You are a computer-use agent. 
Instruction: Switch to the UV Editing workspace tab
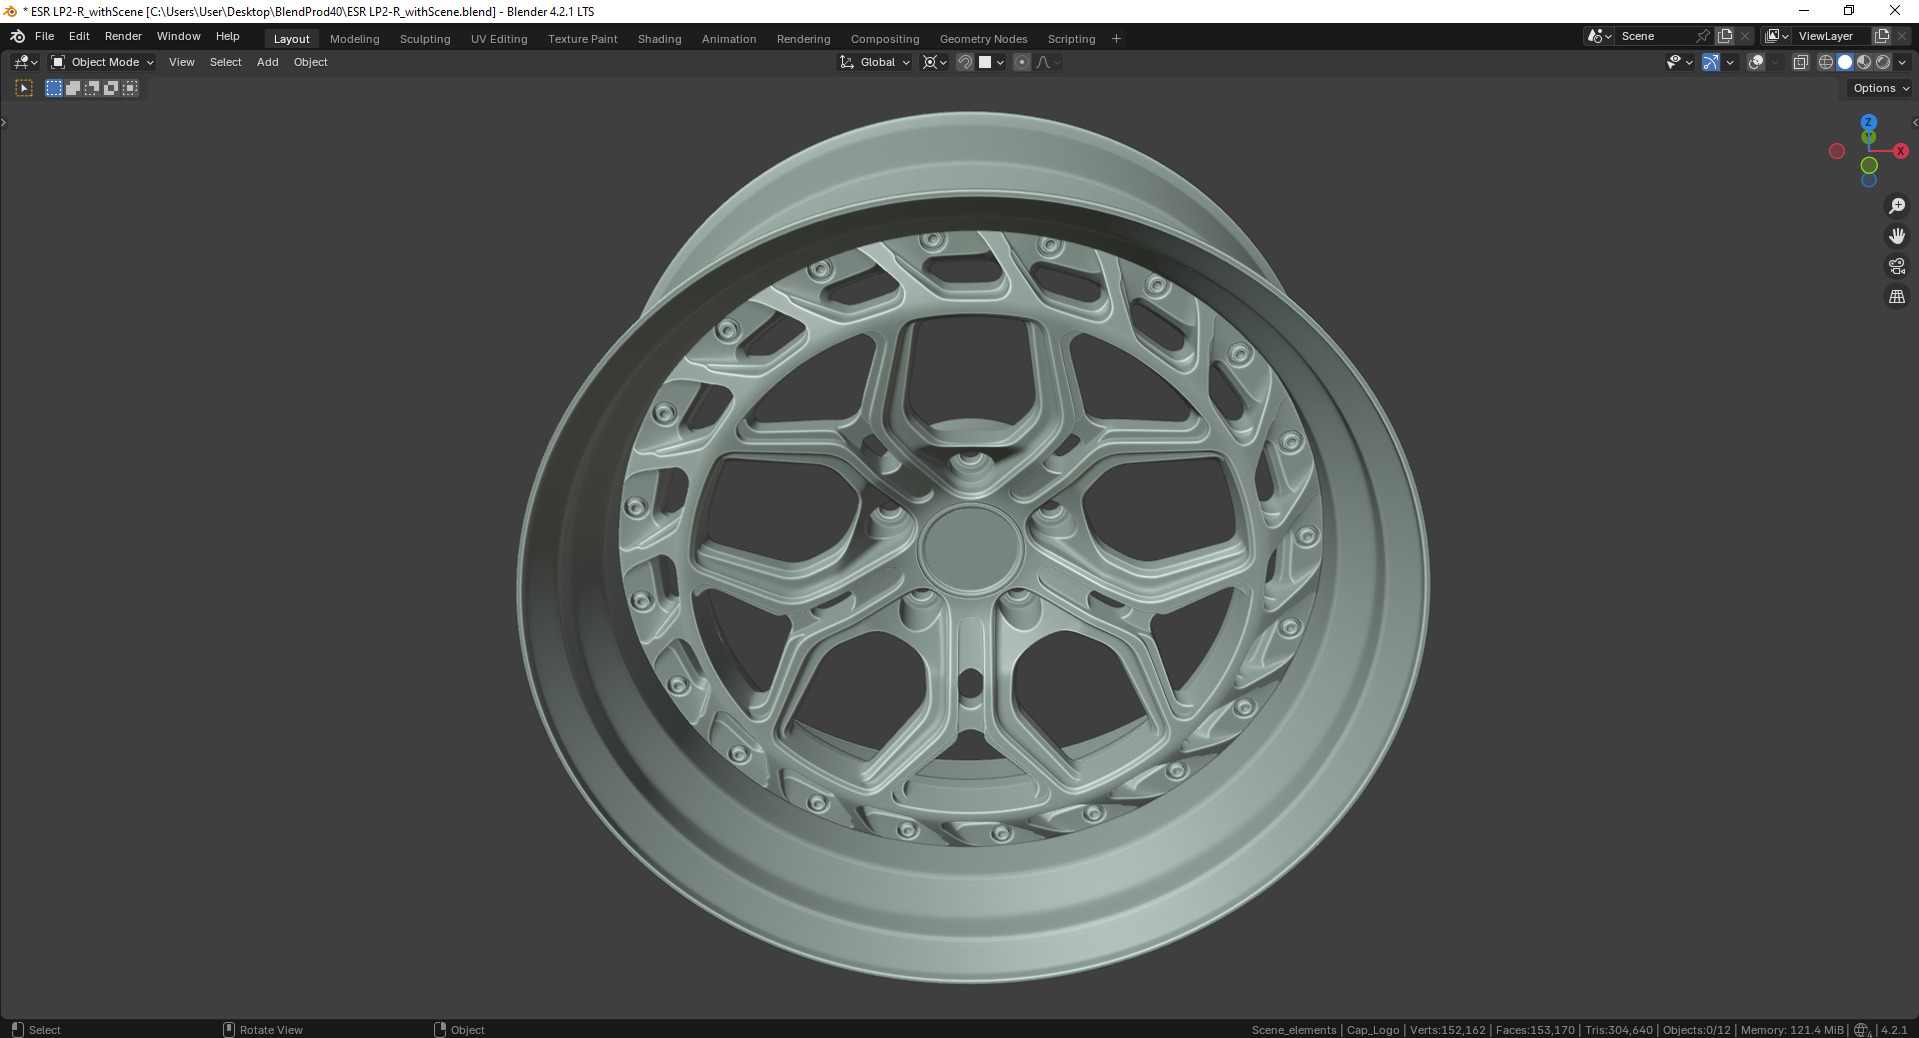(499, 39)
